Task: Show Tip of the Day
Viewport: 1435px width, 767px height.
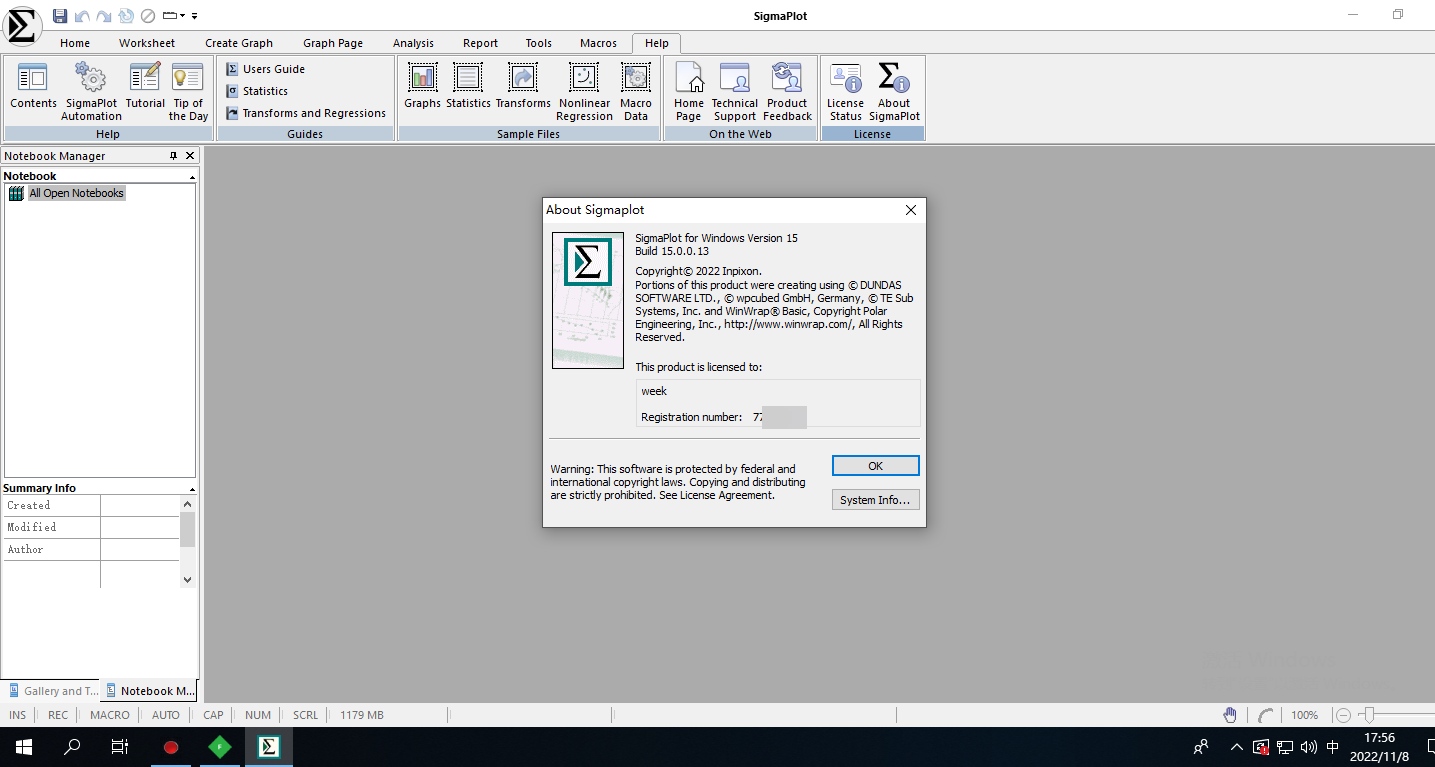Action: point(188,91)
